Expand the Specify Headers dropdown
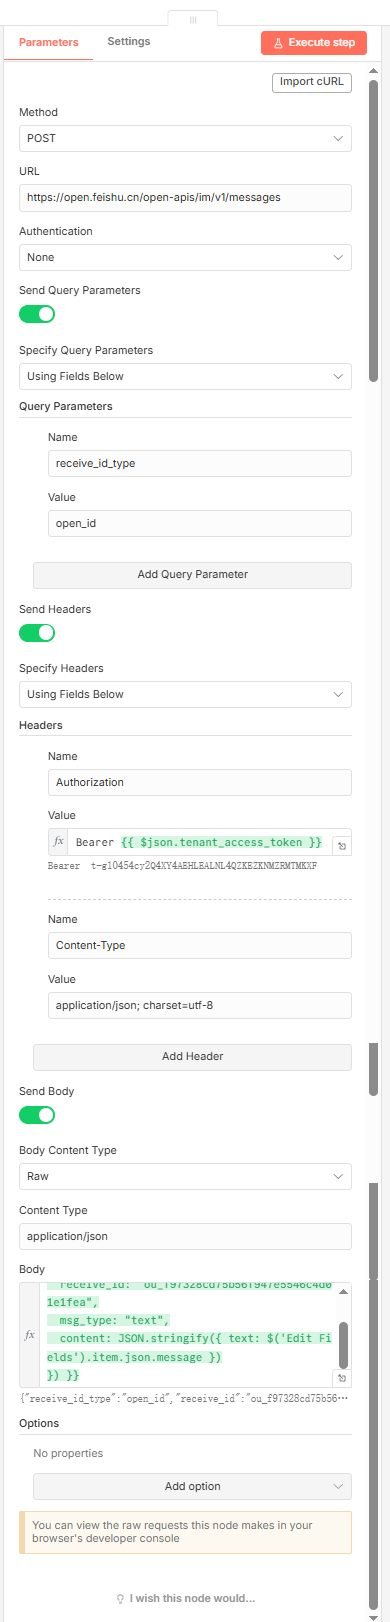The height and width of the screenshot is (1622, 390). (185, 694)
